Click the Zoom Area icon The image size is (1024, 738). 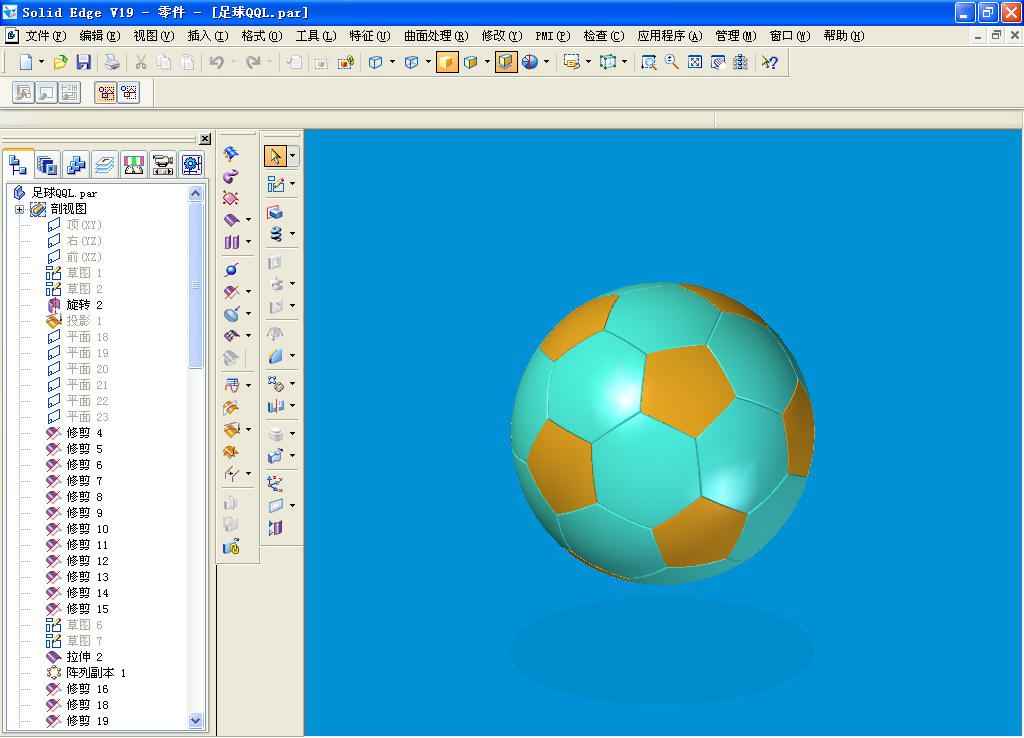(x=648, y=62)
